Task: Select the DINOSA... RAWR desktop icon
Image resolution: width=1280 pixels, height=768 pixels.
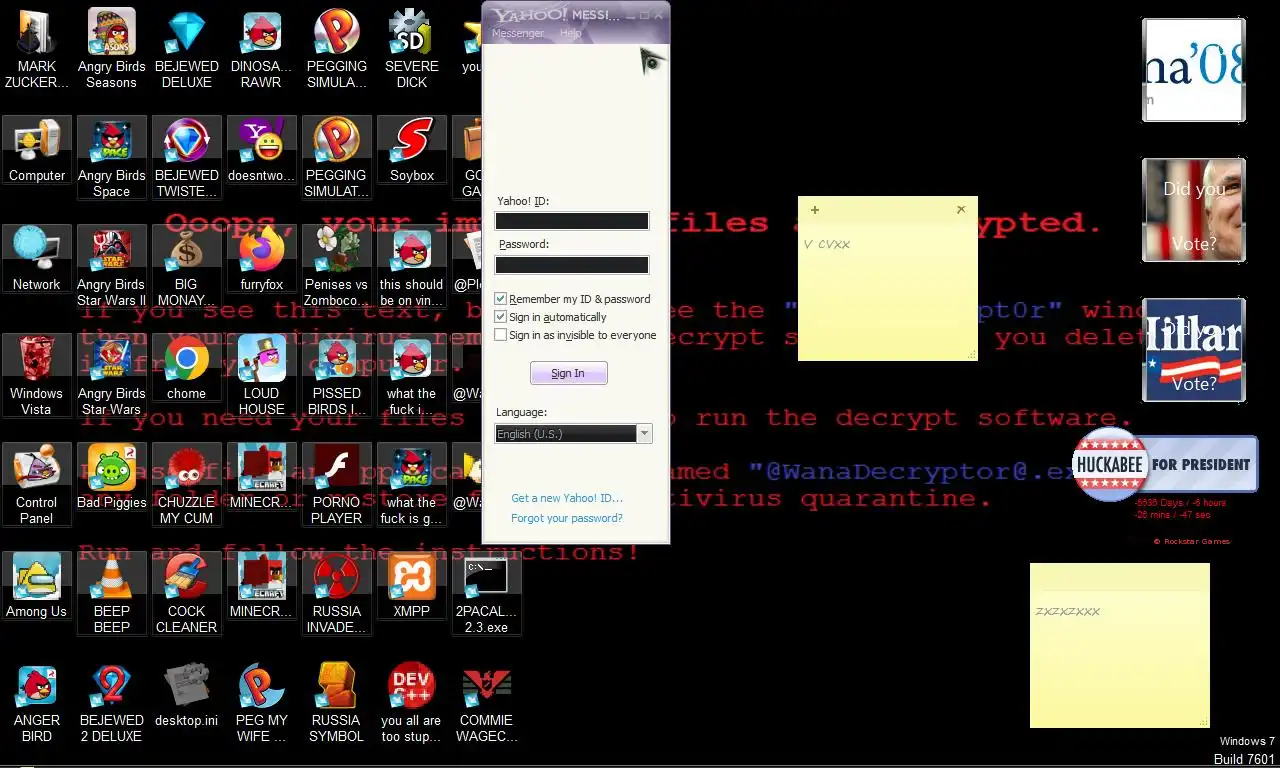Action: tap(261, 48)
